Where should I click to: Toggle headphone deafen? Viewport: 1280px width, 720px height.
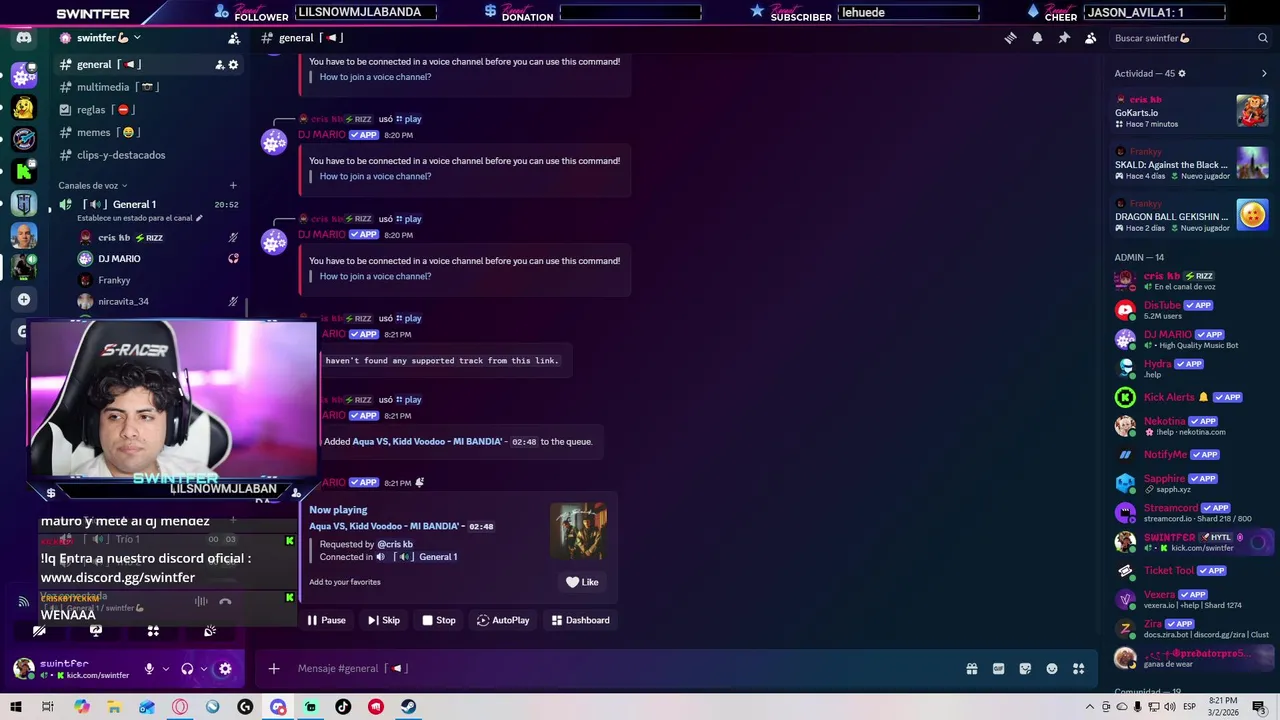[187, 669]
